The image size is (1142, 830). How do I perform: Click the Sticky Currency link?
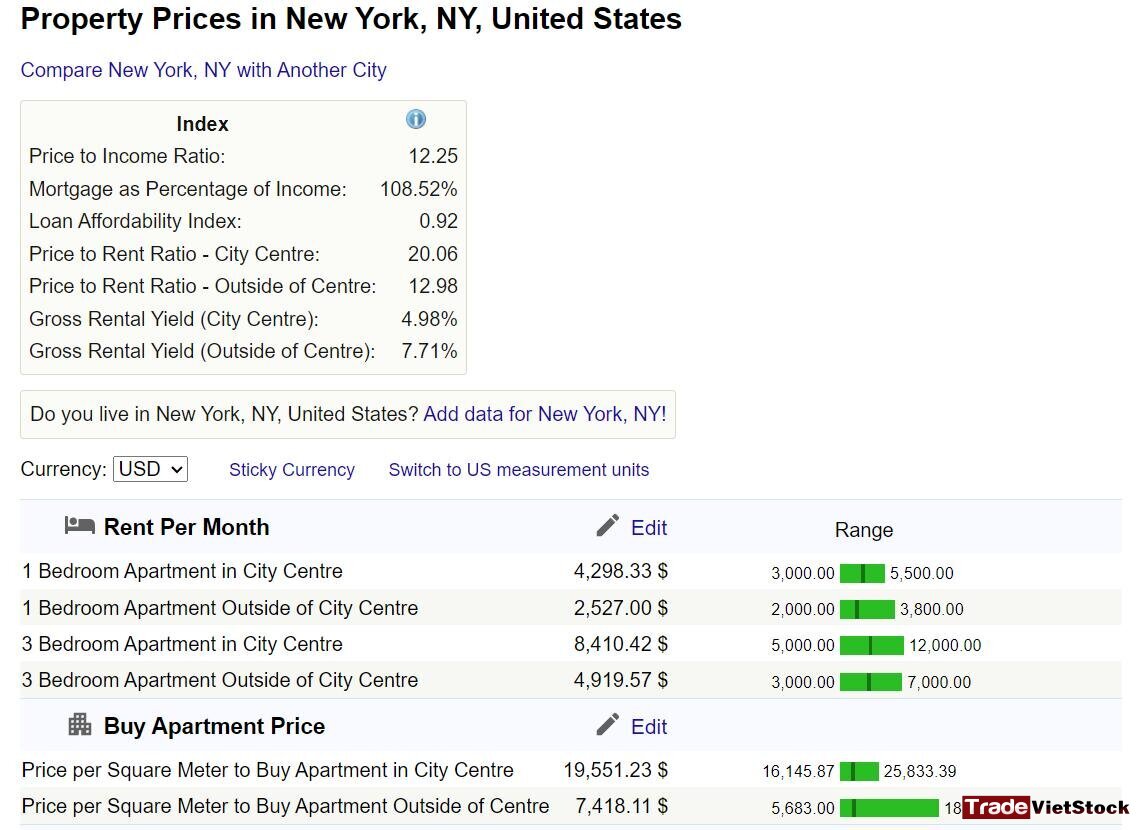pyautogui.click(x=291, y=470)
